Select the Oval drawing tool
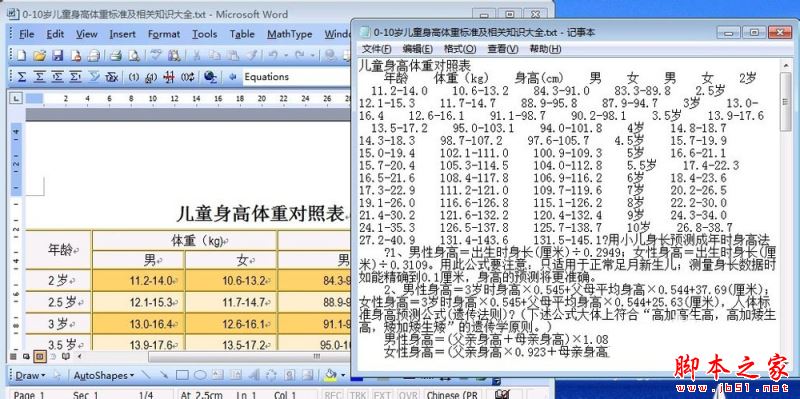This screenshot has height=399, width=800. pyautogui.click(x=200, y=376)
